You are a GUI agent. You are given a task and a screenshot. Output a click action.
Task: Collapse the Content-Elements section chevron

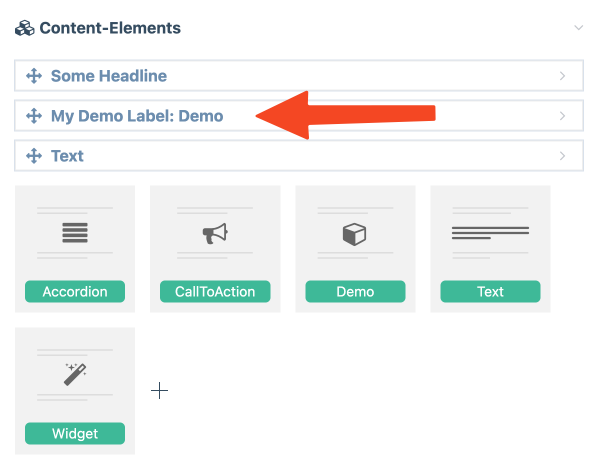(x=579, y=28)
